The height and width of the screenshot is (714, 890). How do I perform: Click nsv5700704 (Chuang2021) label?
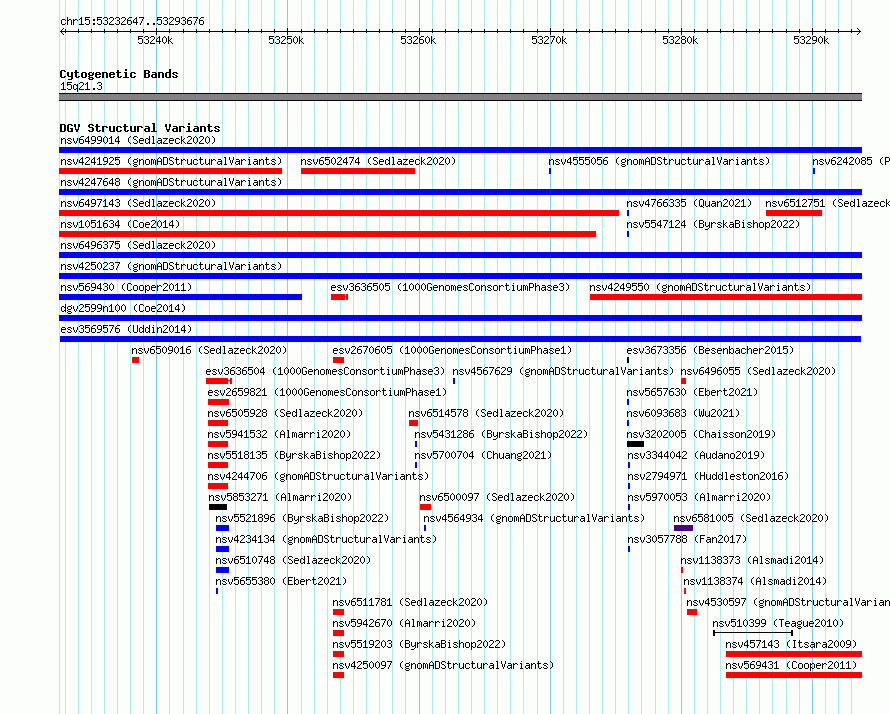(x=483, y=455)
